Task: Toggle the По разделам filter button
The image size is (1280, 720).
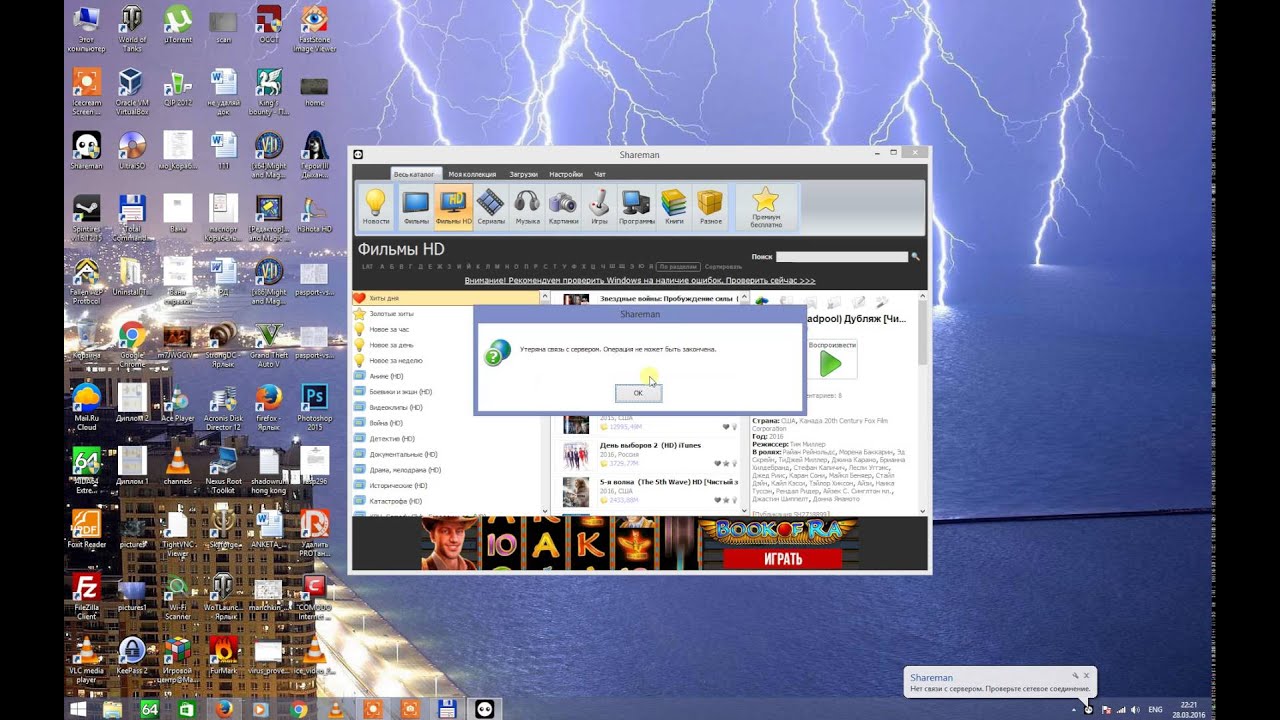Action: (x=677, y=267)
